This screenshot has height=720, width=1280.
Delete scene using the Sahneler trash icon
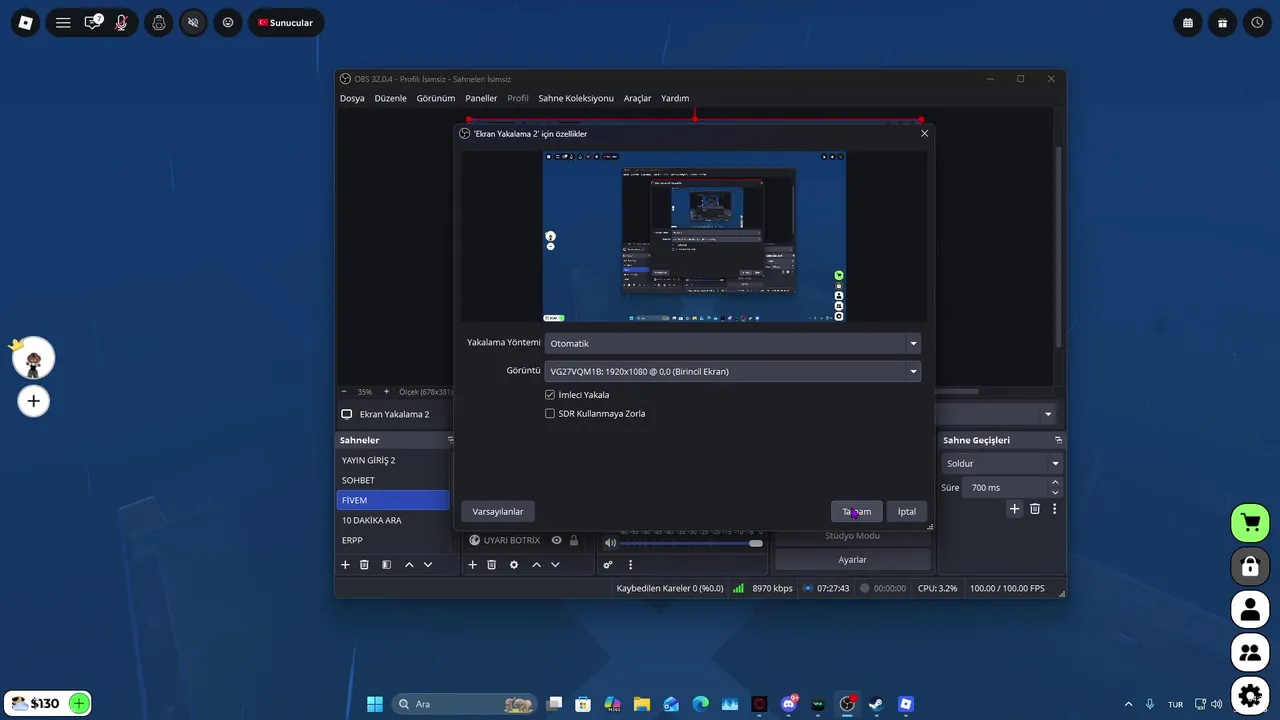coord(364,565)
